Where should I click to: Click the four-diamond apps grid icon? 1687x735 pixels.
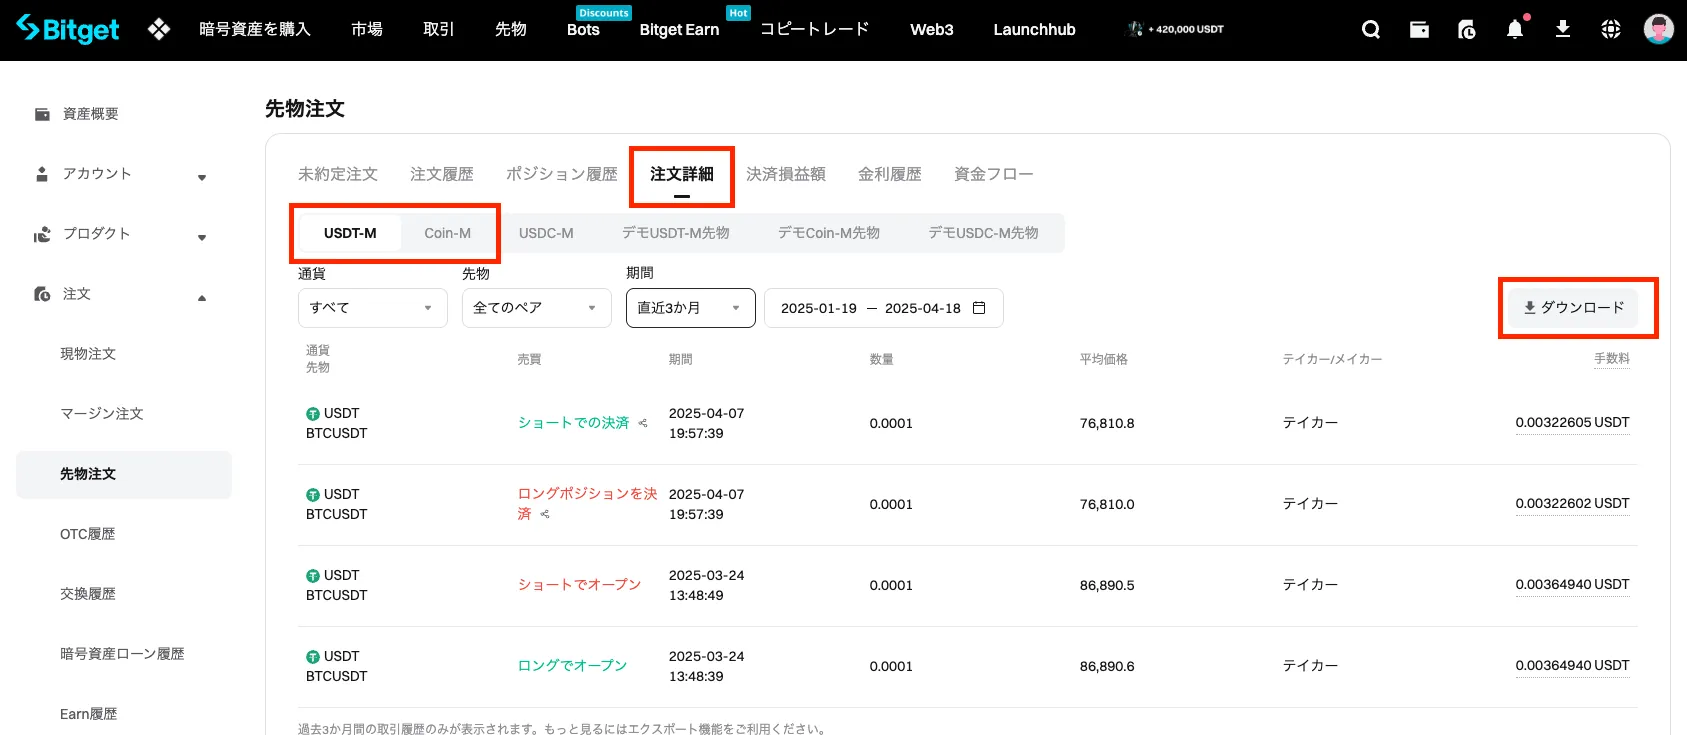click(x=159, y=30)
